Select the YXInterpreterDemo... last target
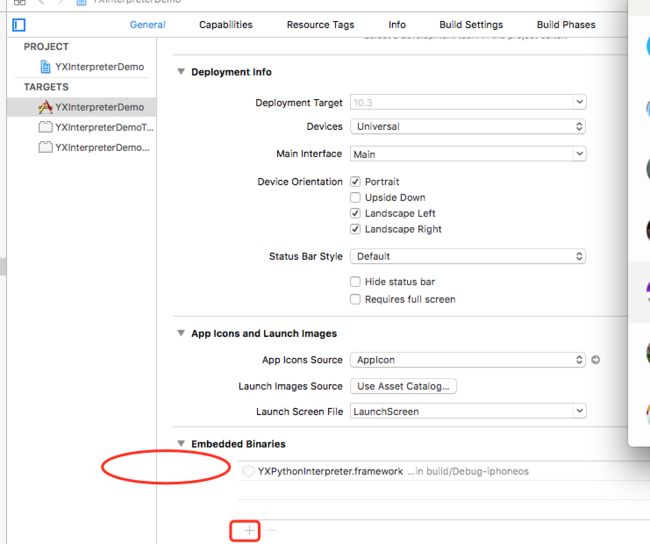The height and width of the screenshot is (544, 650). (x=94, y=148)
